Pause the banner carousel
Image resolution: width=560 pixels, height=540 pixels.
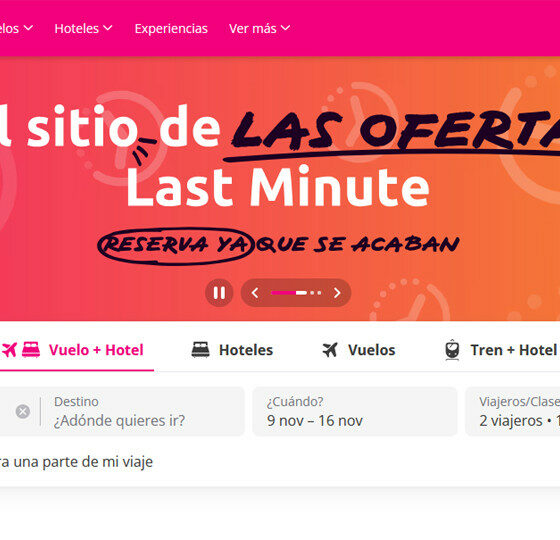219,293
